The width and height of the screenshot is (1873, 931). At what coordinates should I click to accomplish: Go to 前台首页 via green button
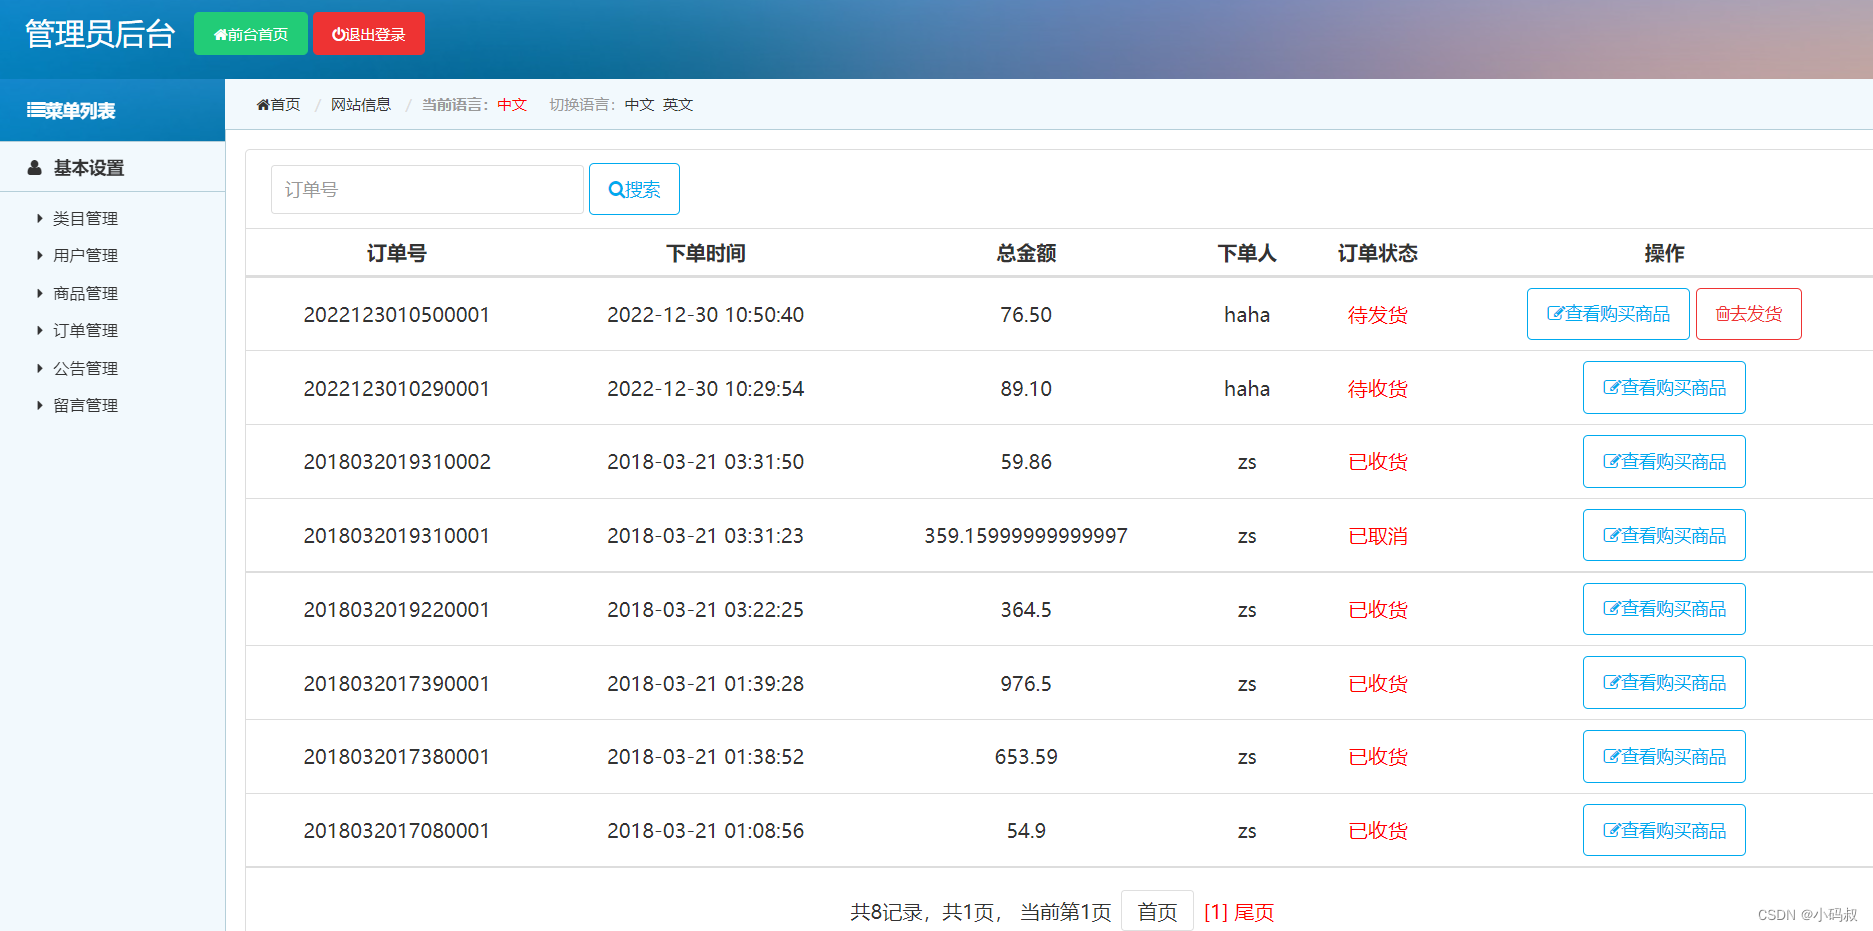[251, 34]
